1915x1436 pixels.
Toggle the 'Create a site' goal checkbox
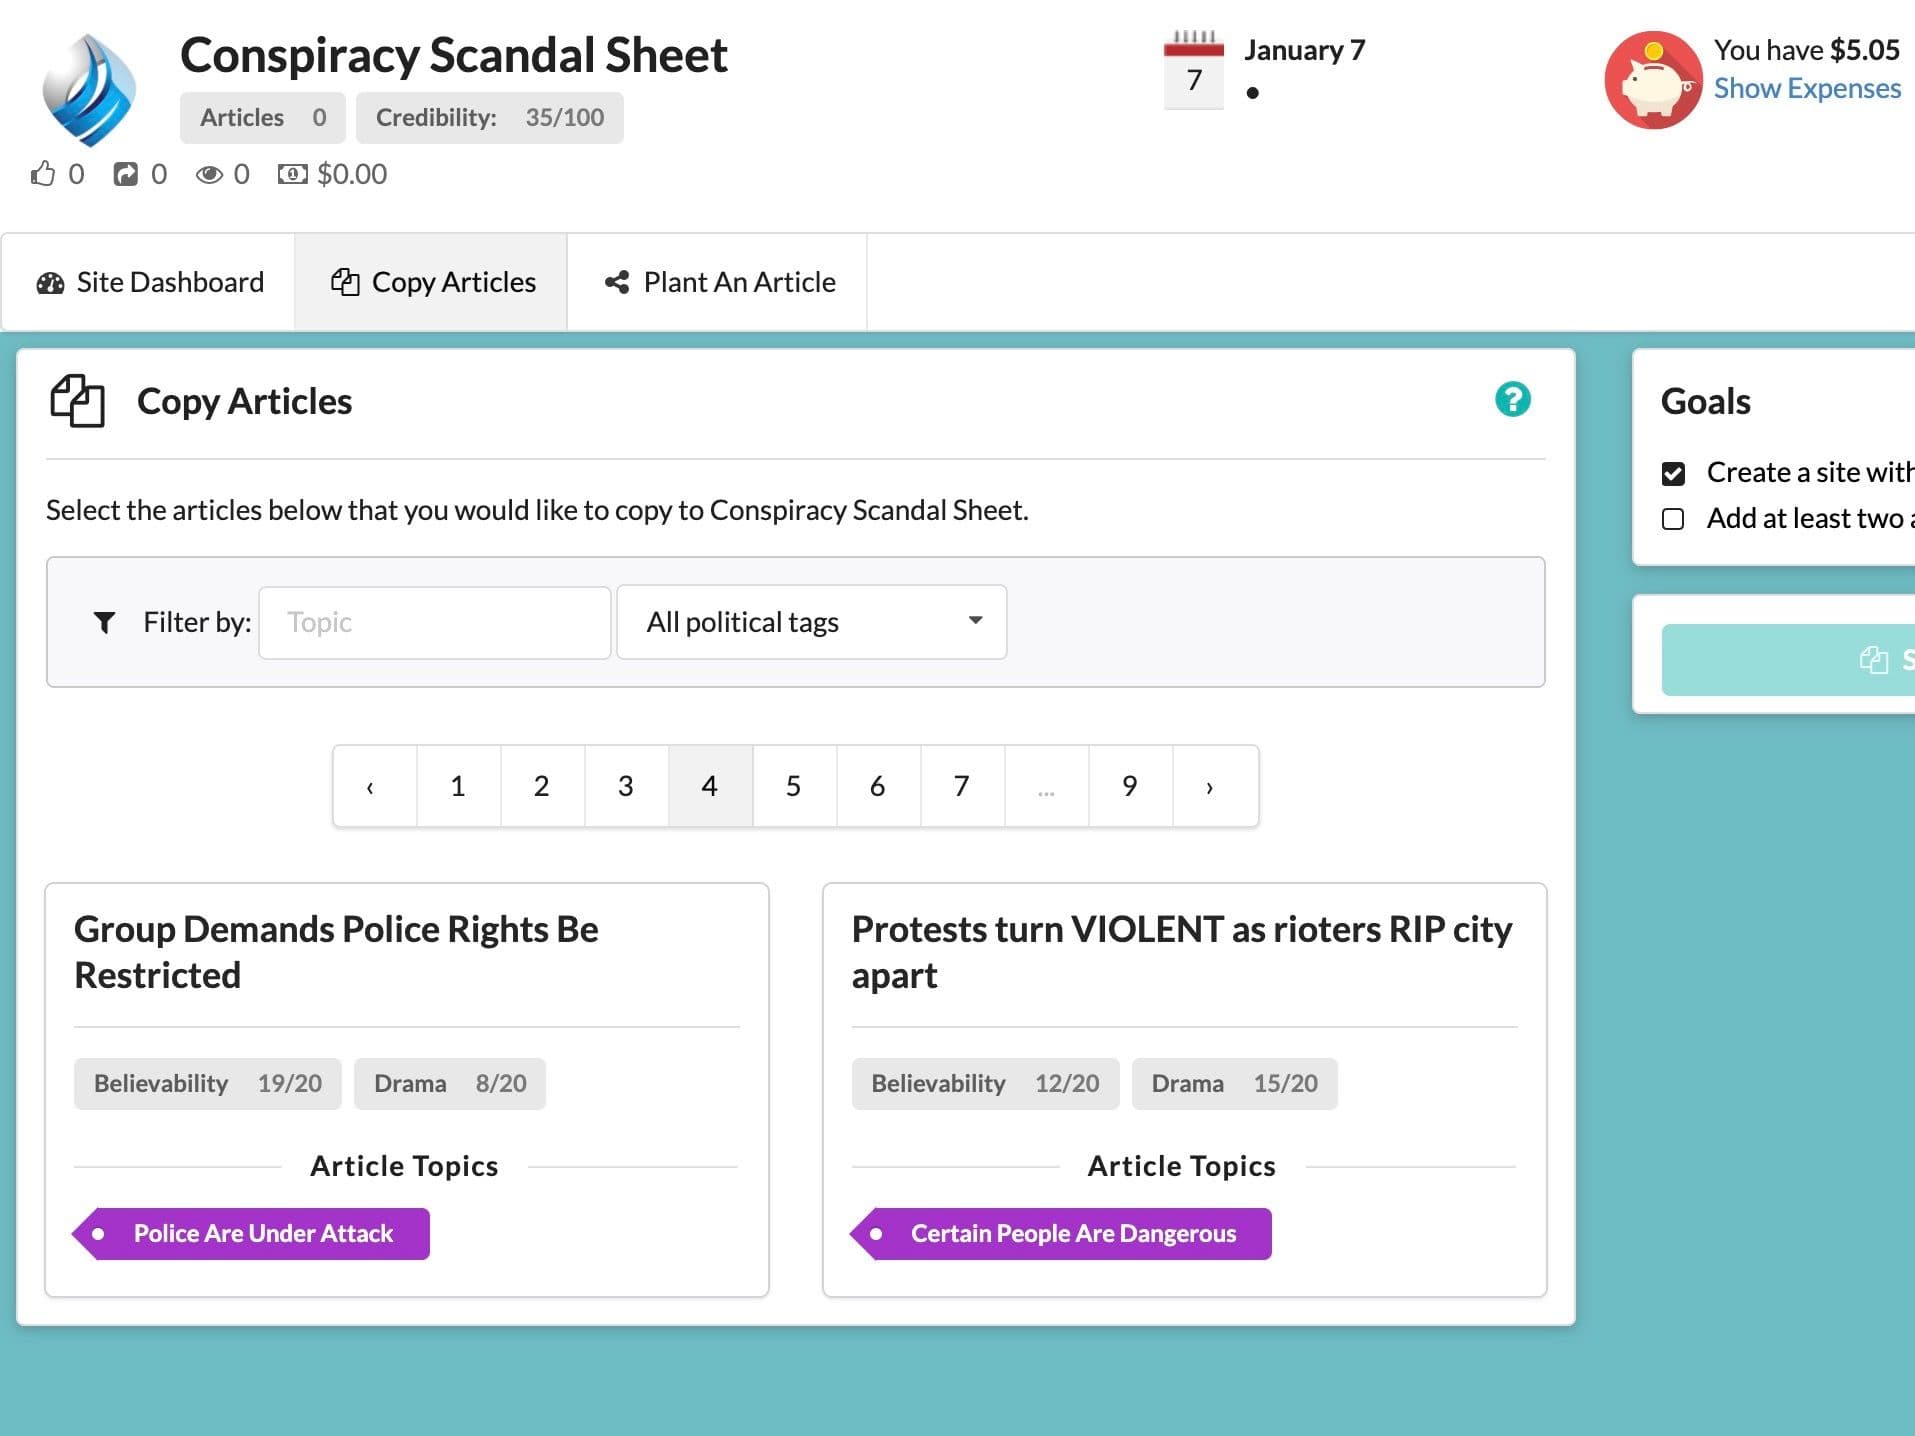(1673, 473)
